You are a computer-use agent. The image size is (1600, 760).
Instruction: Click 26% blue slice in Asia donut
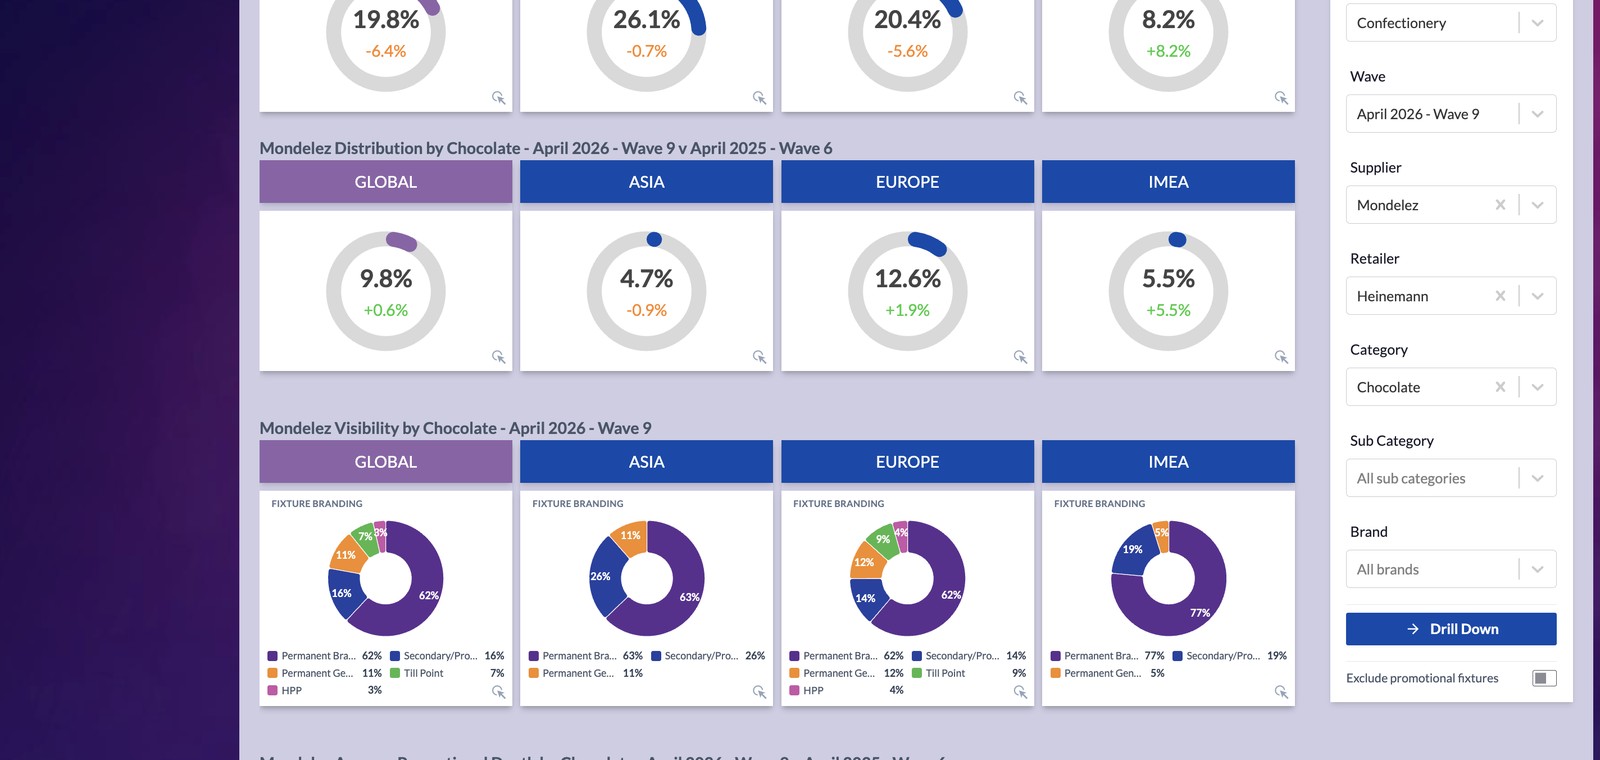click(x=603, y=578)
